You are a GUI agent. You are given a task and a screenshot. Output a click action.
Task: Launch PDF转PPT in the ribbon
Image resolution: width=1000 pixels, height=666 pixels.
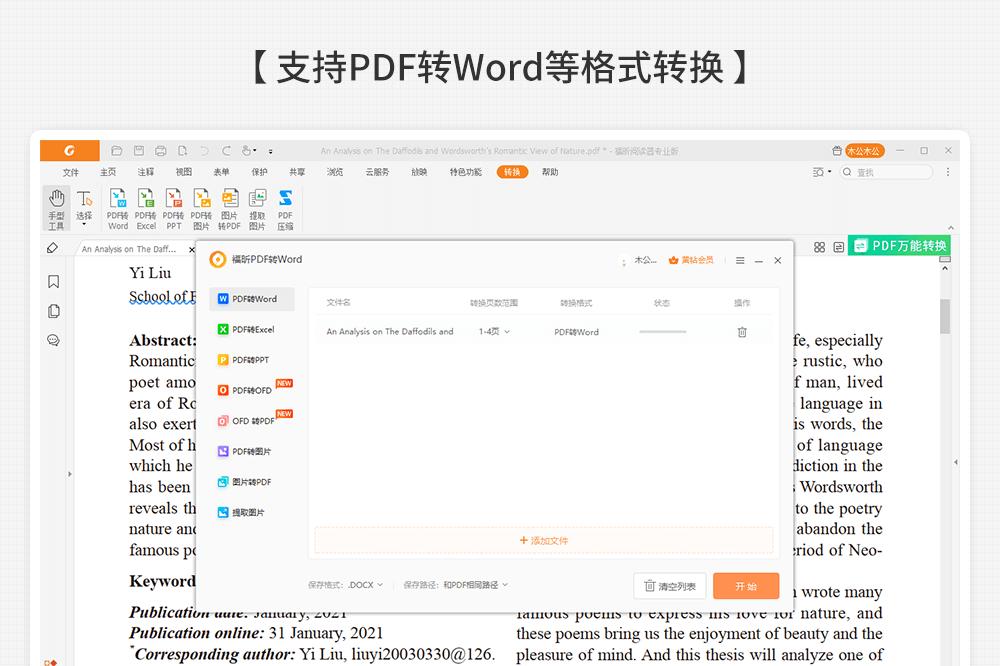[173, 209]
